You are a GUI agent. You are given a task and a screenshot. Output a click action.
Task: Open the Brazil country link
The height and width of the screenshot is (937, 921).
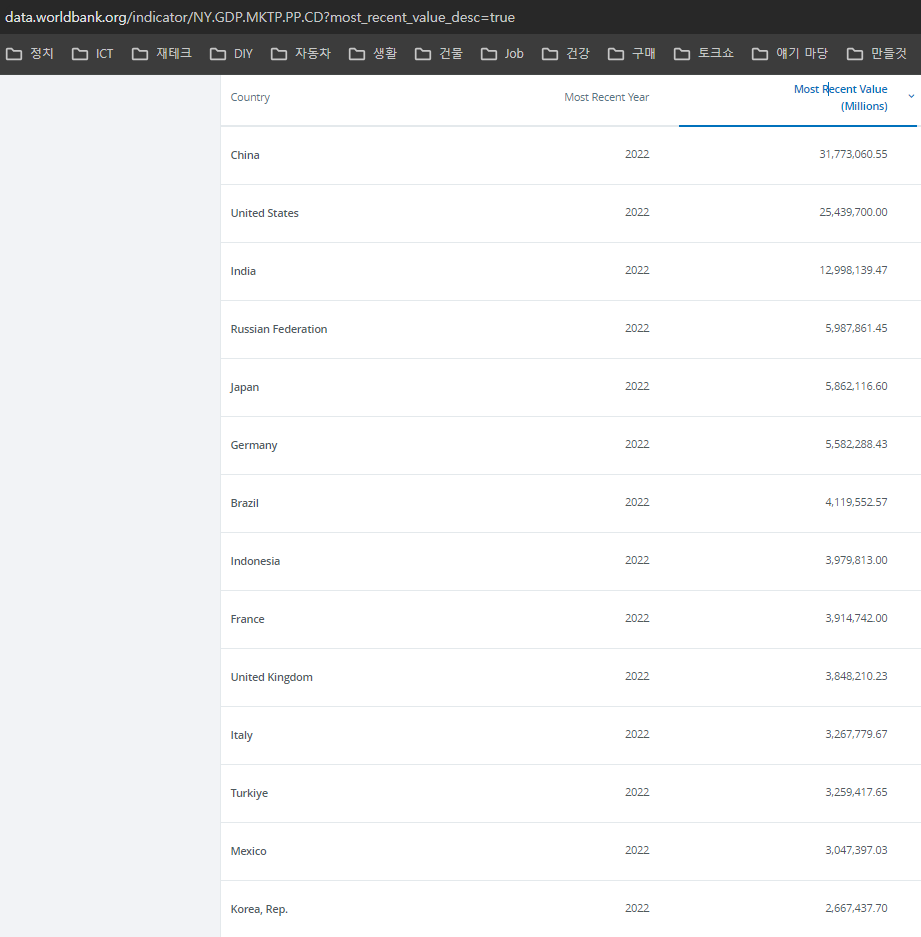(244, 503)
